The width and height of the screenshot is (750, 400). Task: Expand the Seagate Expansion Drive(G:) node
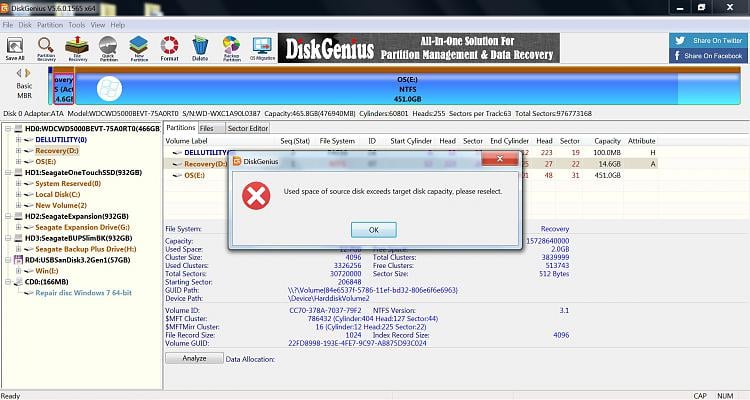point(19,227)
